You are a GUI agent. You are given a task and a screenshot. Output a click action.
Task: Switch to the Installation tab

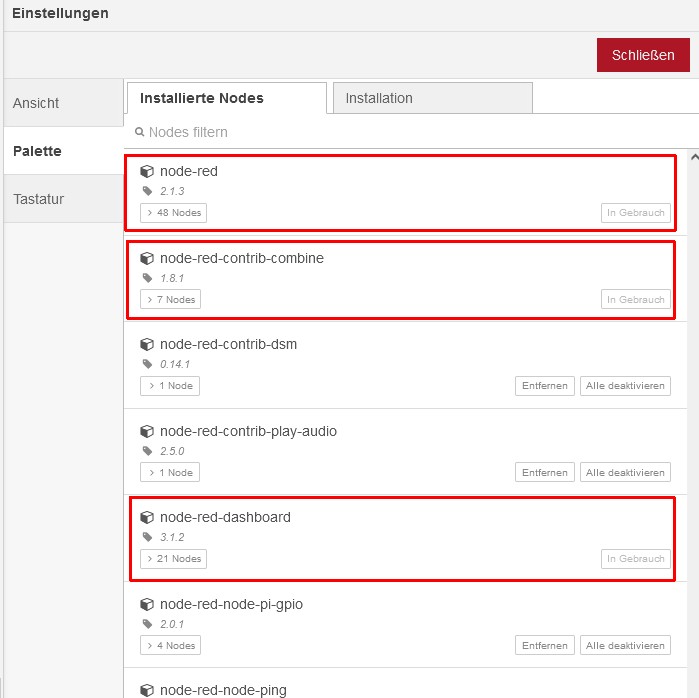[x=432, y=98]
